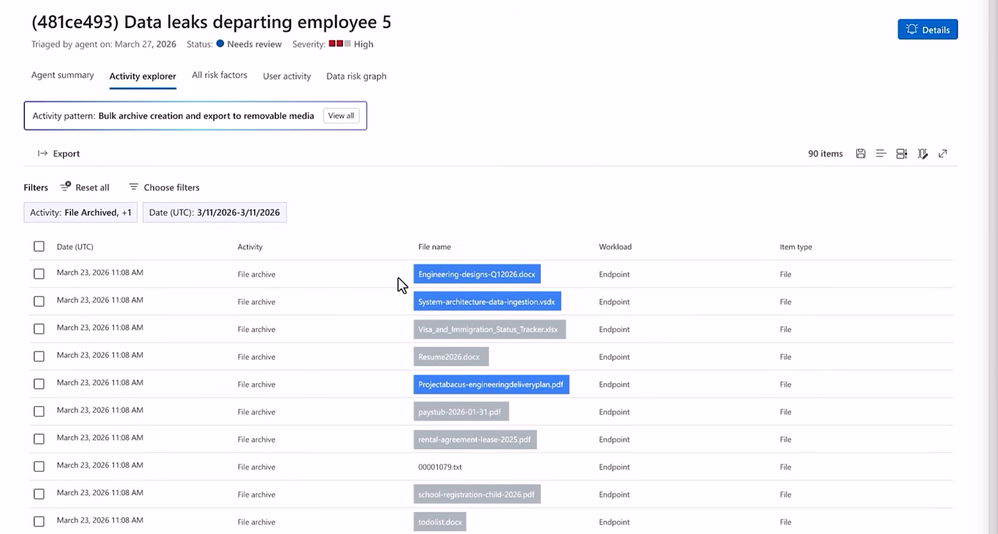Check the school-registration-child-2026.pdf row checkbox

(x=39, y=494)
